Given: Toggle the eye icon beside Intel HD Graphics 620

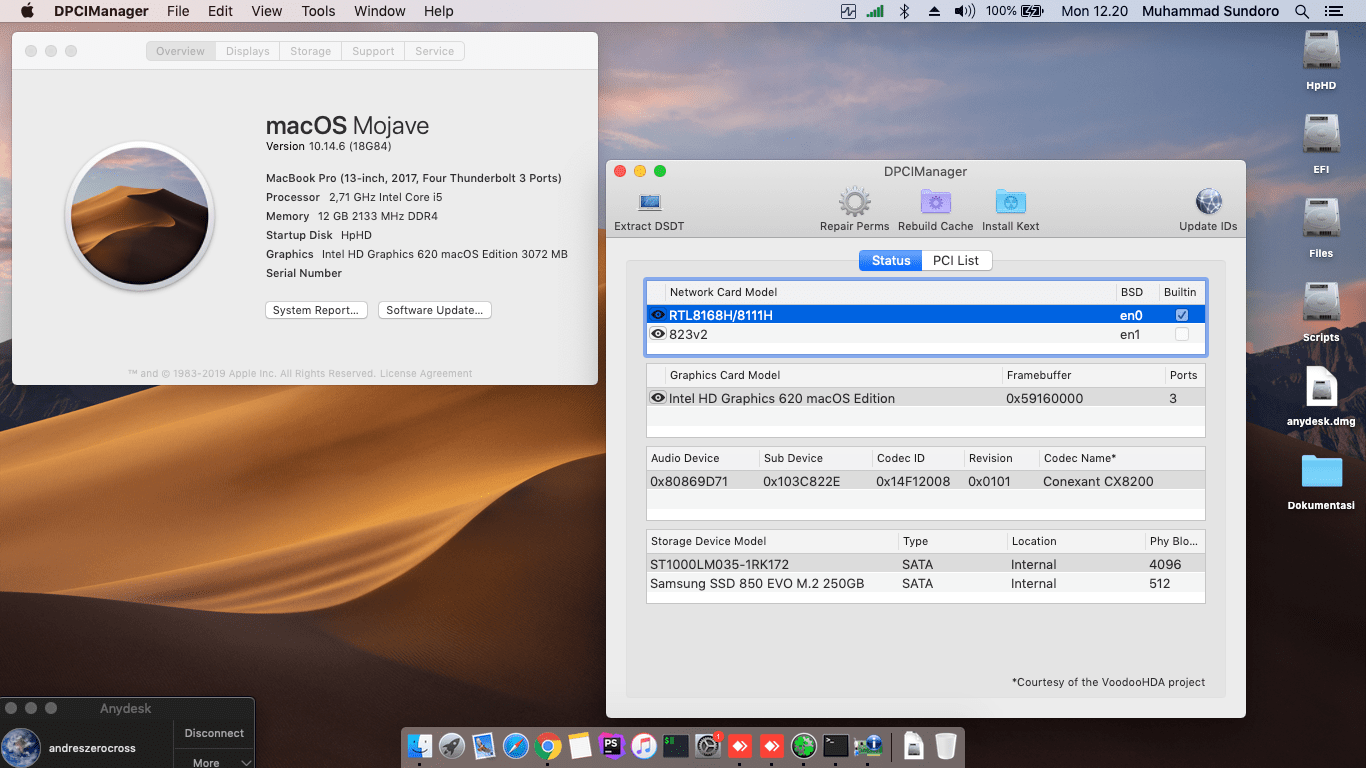Looking at the screenshot, I should [x=658, y=397].
